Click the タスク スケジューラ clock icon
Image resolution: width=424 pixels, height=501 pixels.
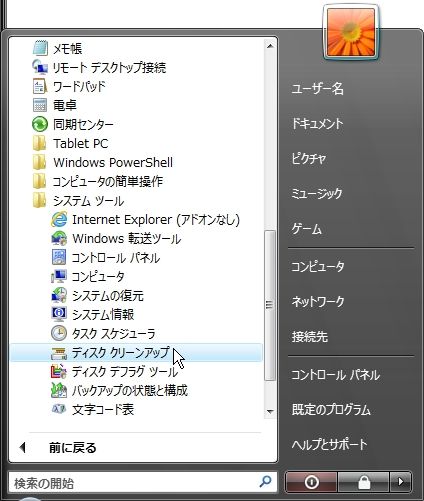(59, 333)
